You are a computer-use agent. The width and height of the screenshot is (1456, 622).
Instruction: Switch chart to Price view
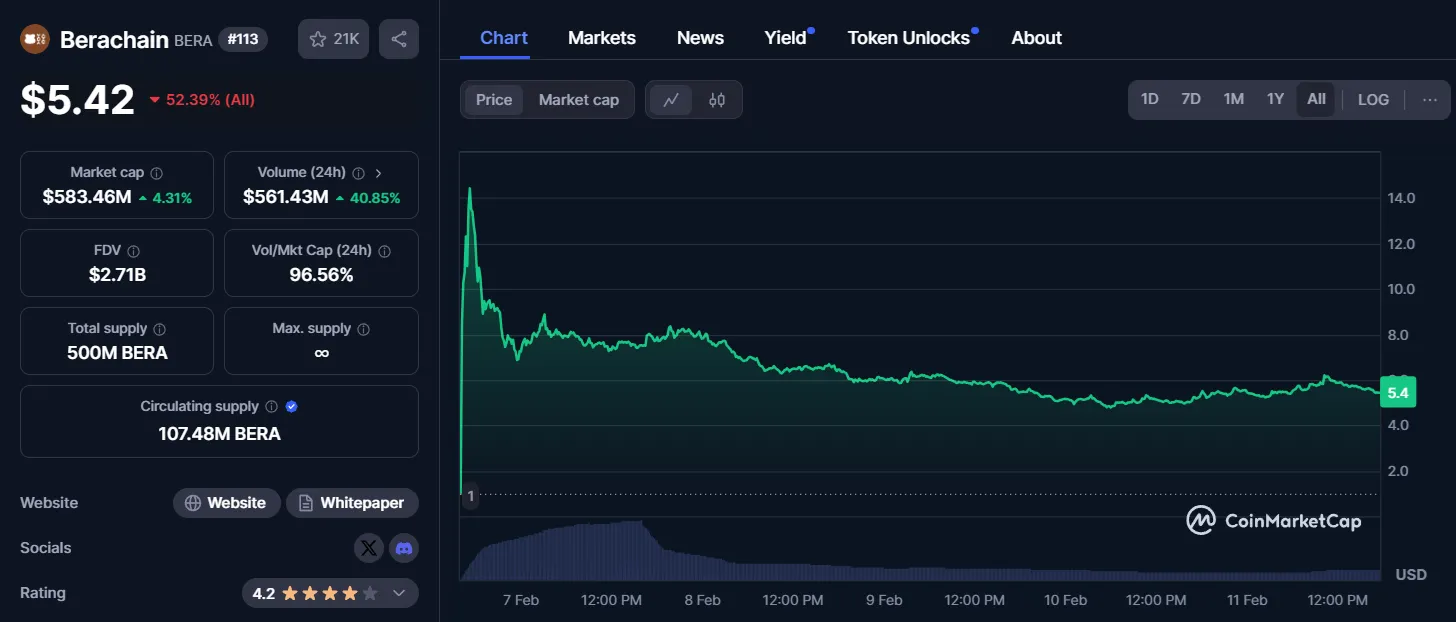pos(494,100)
